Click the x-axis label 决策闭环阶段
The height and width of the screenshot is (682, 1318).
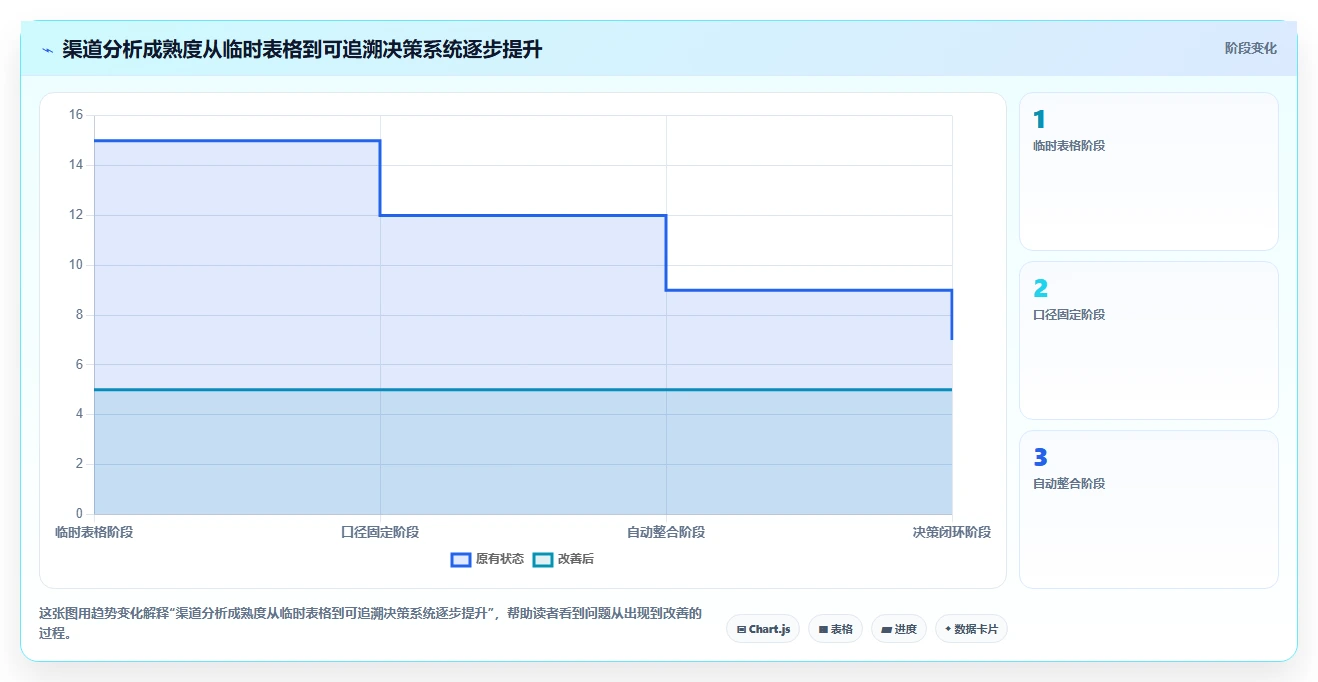pos(952,532)
